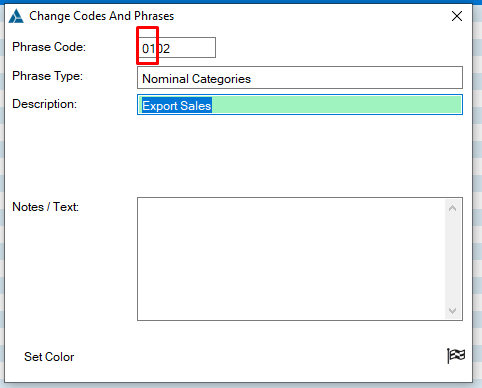The width and height of the screenshot is (482, 388).
Task: Click the Notes vertical scrollbar track
Action: (452, 259)
